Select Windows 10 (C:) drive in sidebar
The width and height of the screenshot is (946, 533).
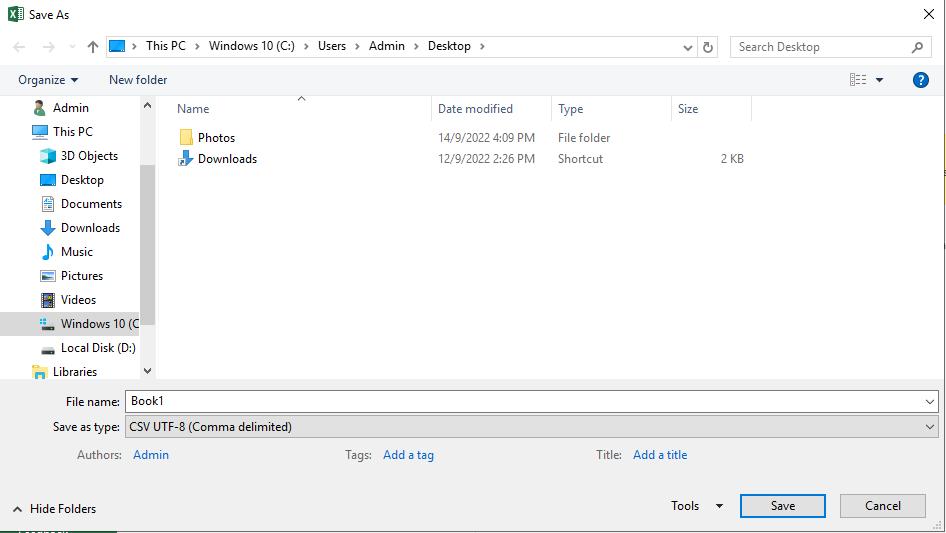tap(69, 324)
